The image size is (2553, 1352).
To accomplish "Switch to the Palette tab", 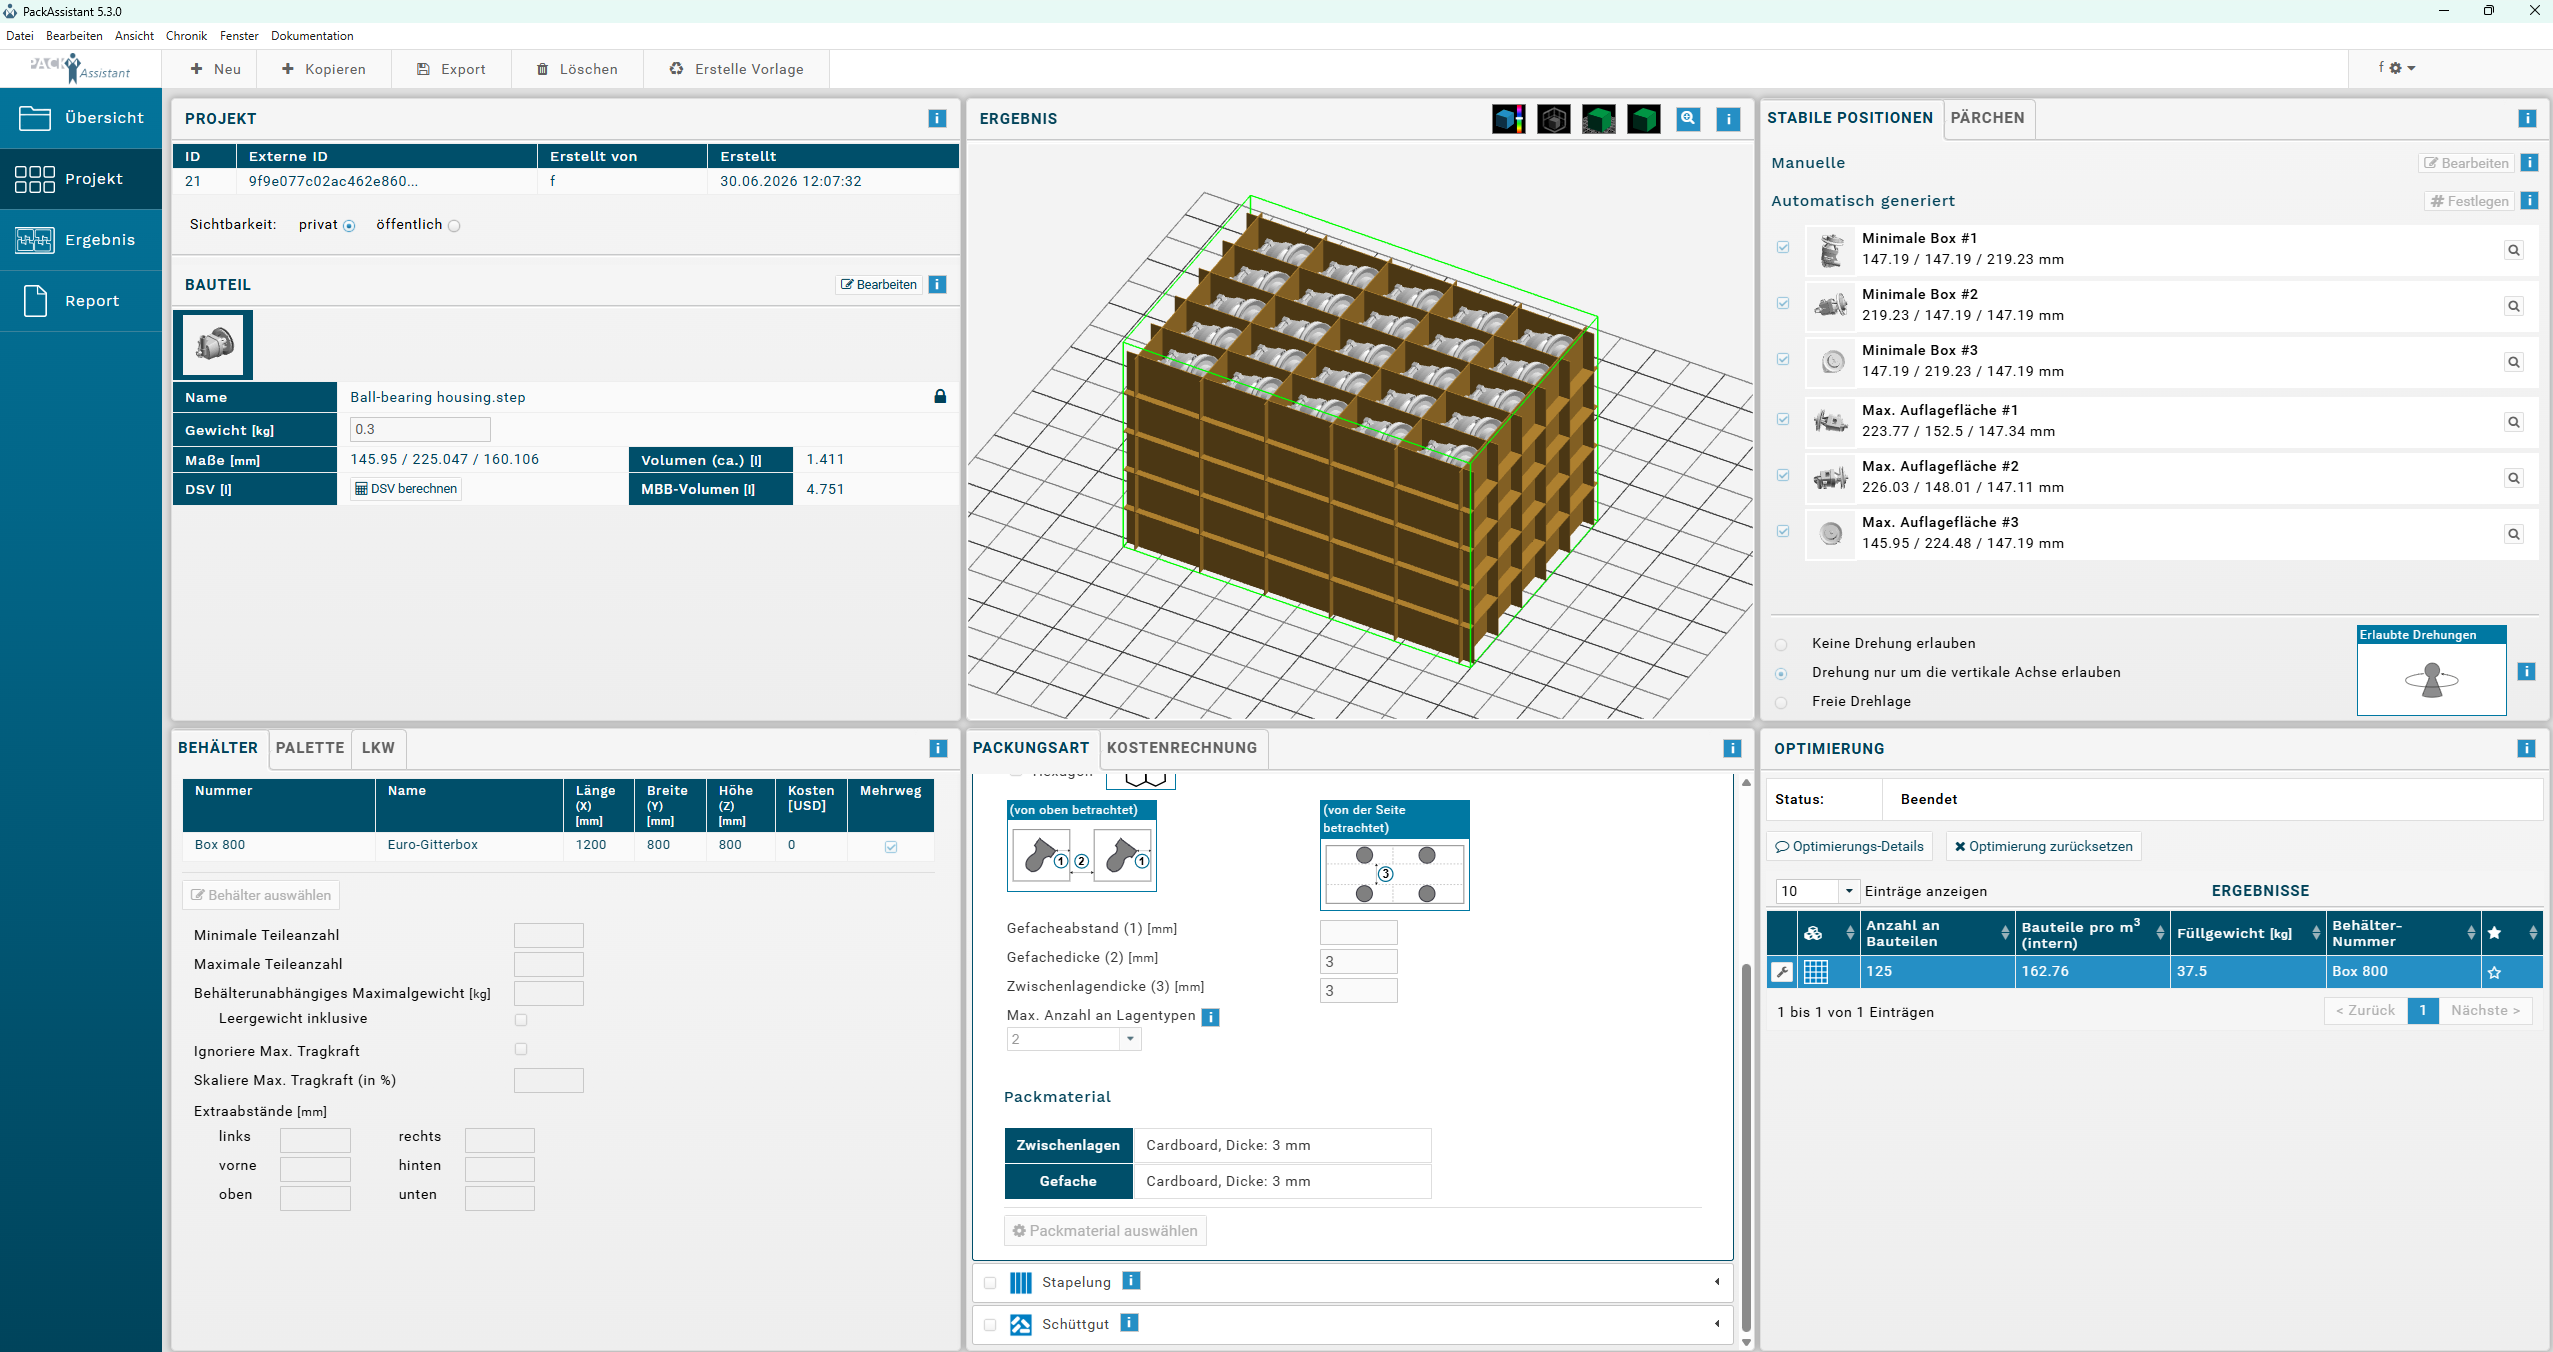I will tap(310, 748).
